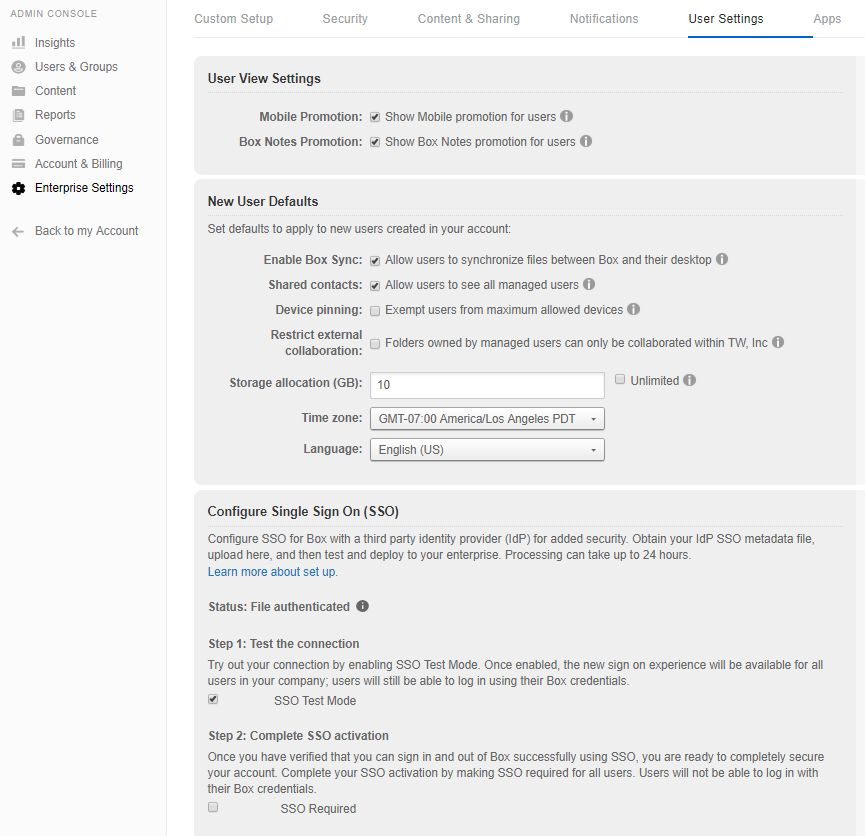Screen dimensions: 865x836
Task: Uncheck Show Mobile promotion for users
Action: click(375, 117)
